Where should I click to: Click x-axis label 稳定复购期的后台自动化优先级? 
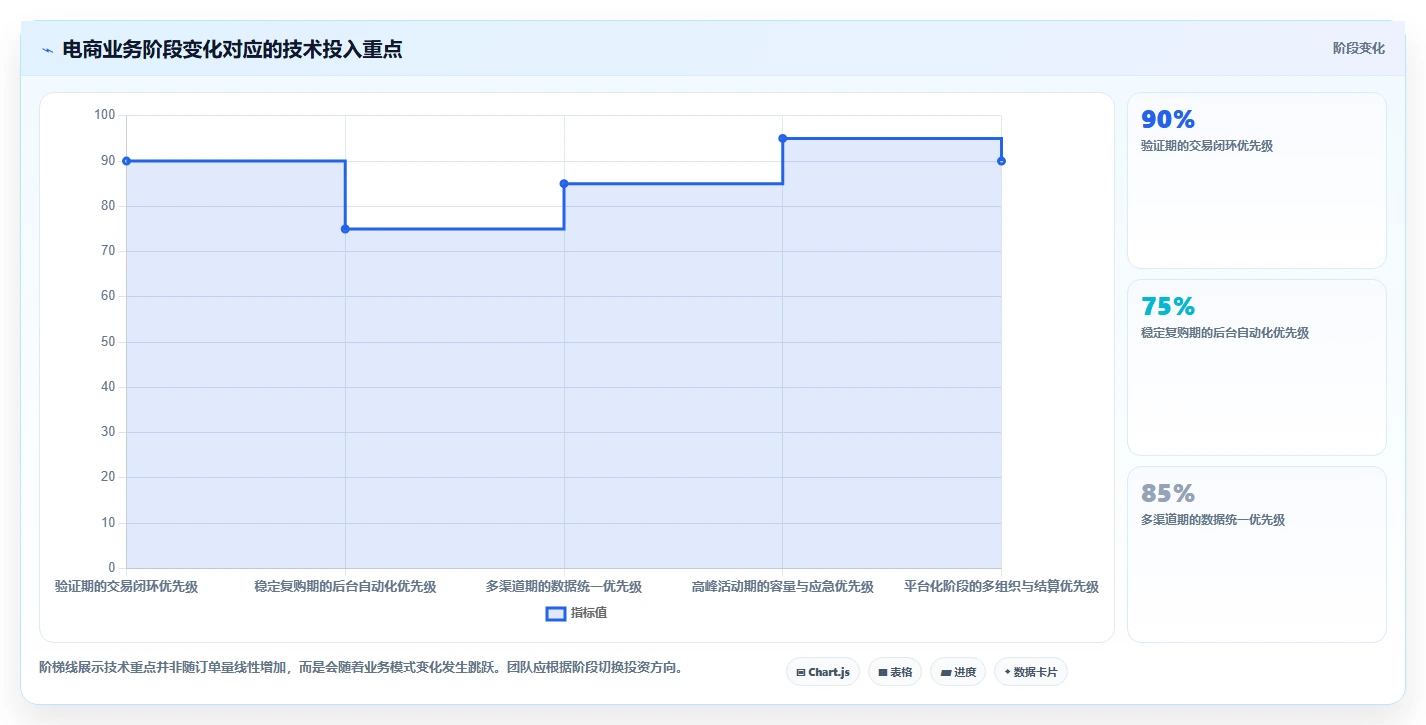(x=345, y=586)
